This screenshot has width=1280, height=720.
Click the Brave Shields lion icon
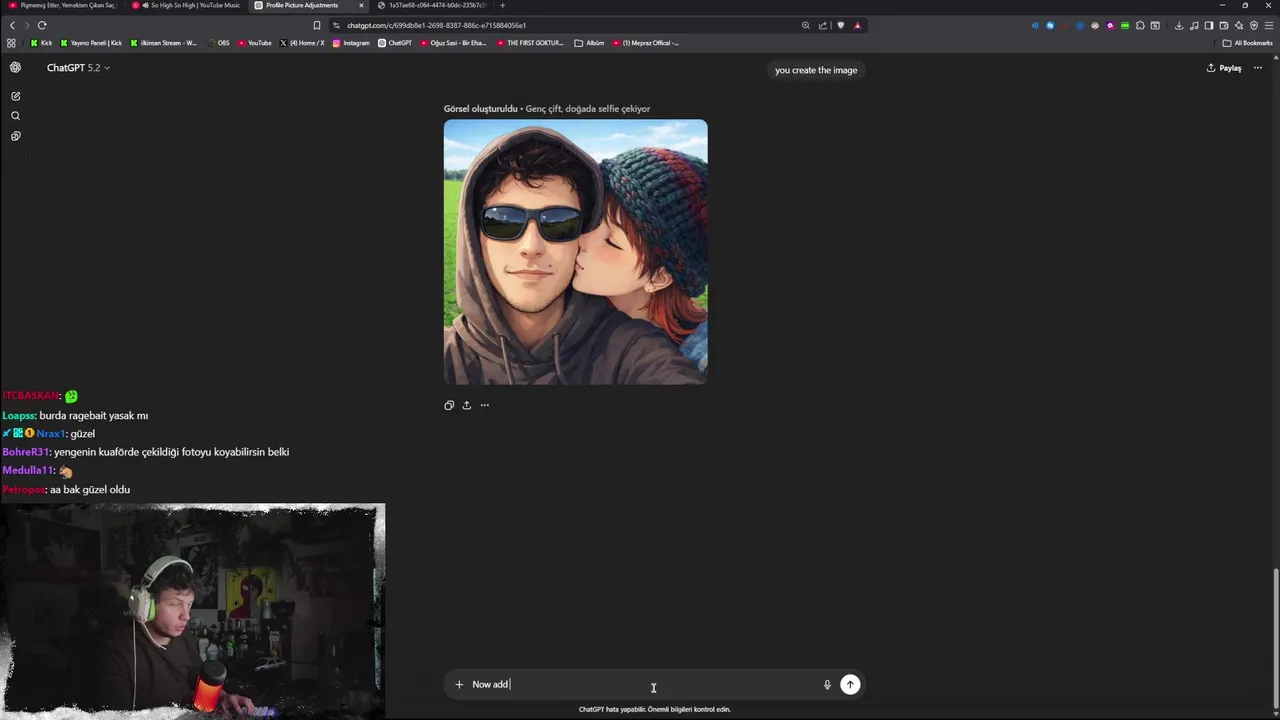840,25
